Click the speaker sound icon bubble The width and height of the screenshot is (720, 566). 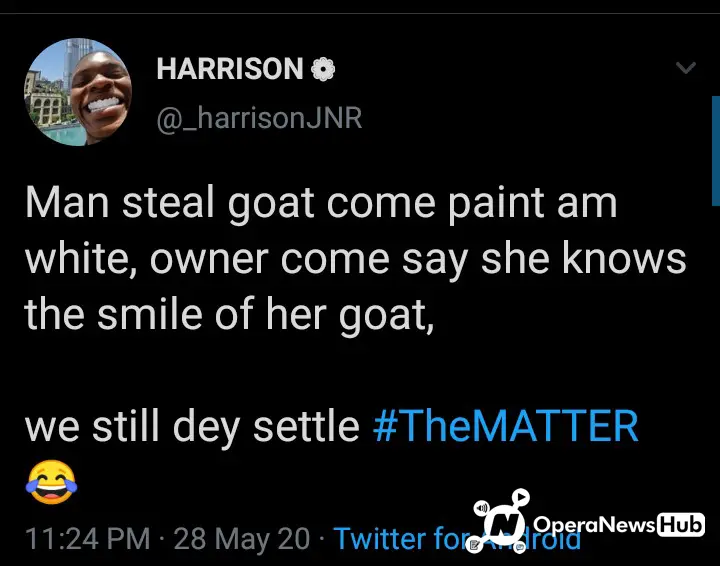[481, 508]
